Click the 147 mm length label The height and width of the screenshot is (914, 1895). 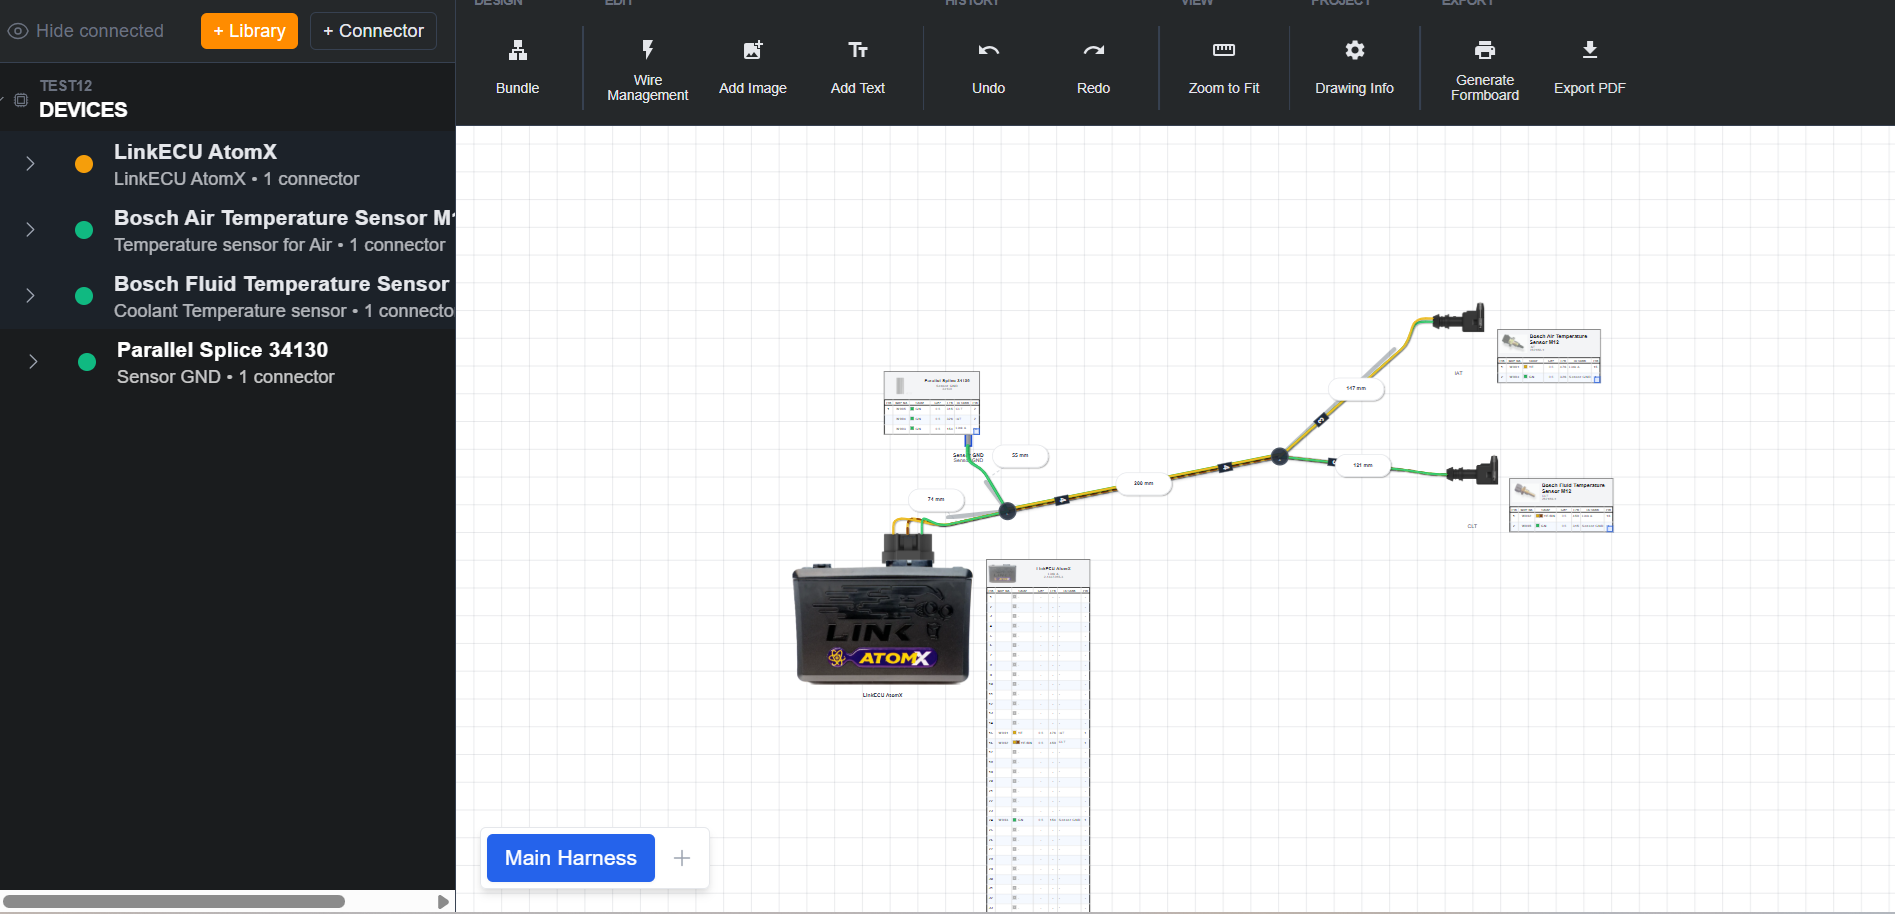(1356, 388)
